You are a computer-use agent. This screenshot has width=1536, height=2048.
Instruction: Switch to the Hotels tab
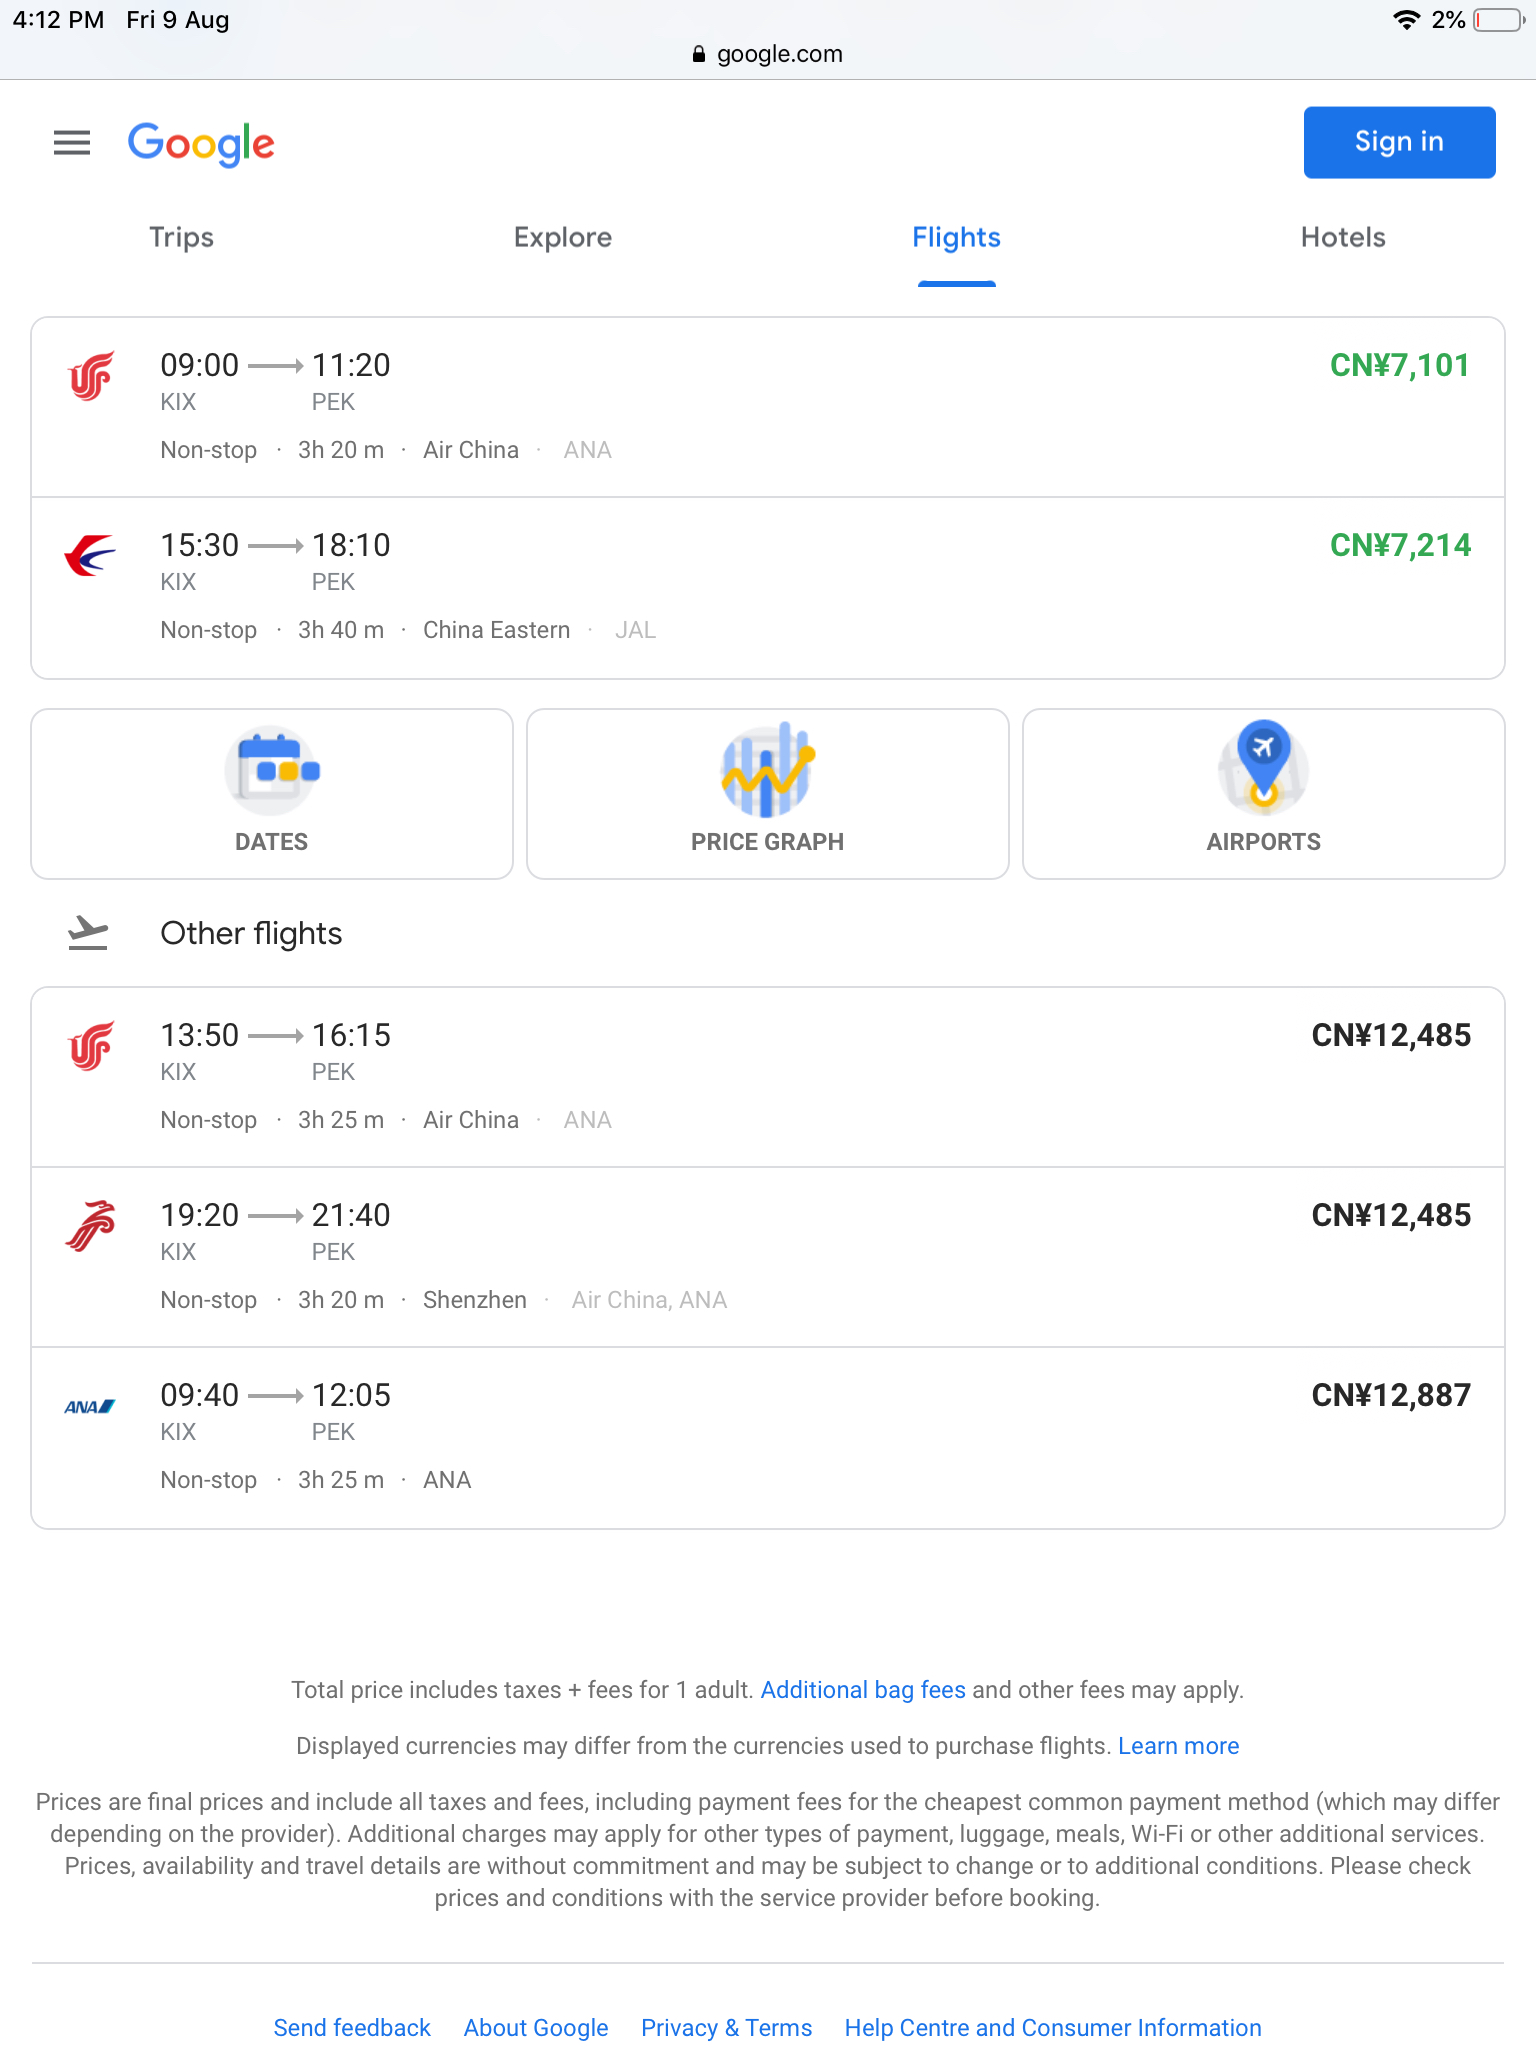tap(1343, 238)
